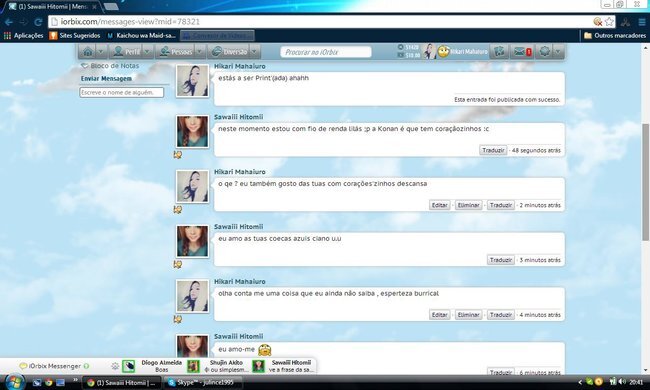Image resolution: width=650 pixels, height=390 pixels.
Task: Open the iOrbix home icon
Action: point(88,52)
